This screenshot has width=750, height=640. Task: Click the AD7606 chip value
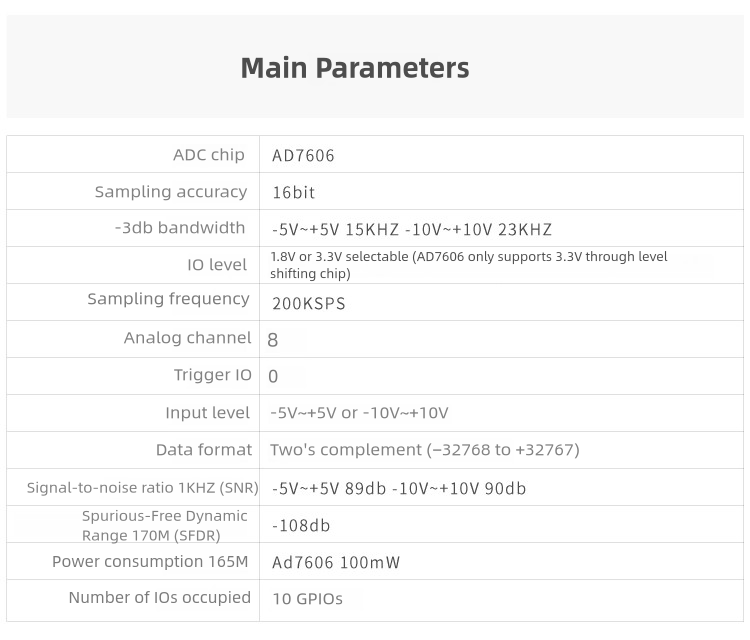[303, 155]
